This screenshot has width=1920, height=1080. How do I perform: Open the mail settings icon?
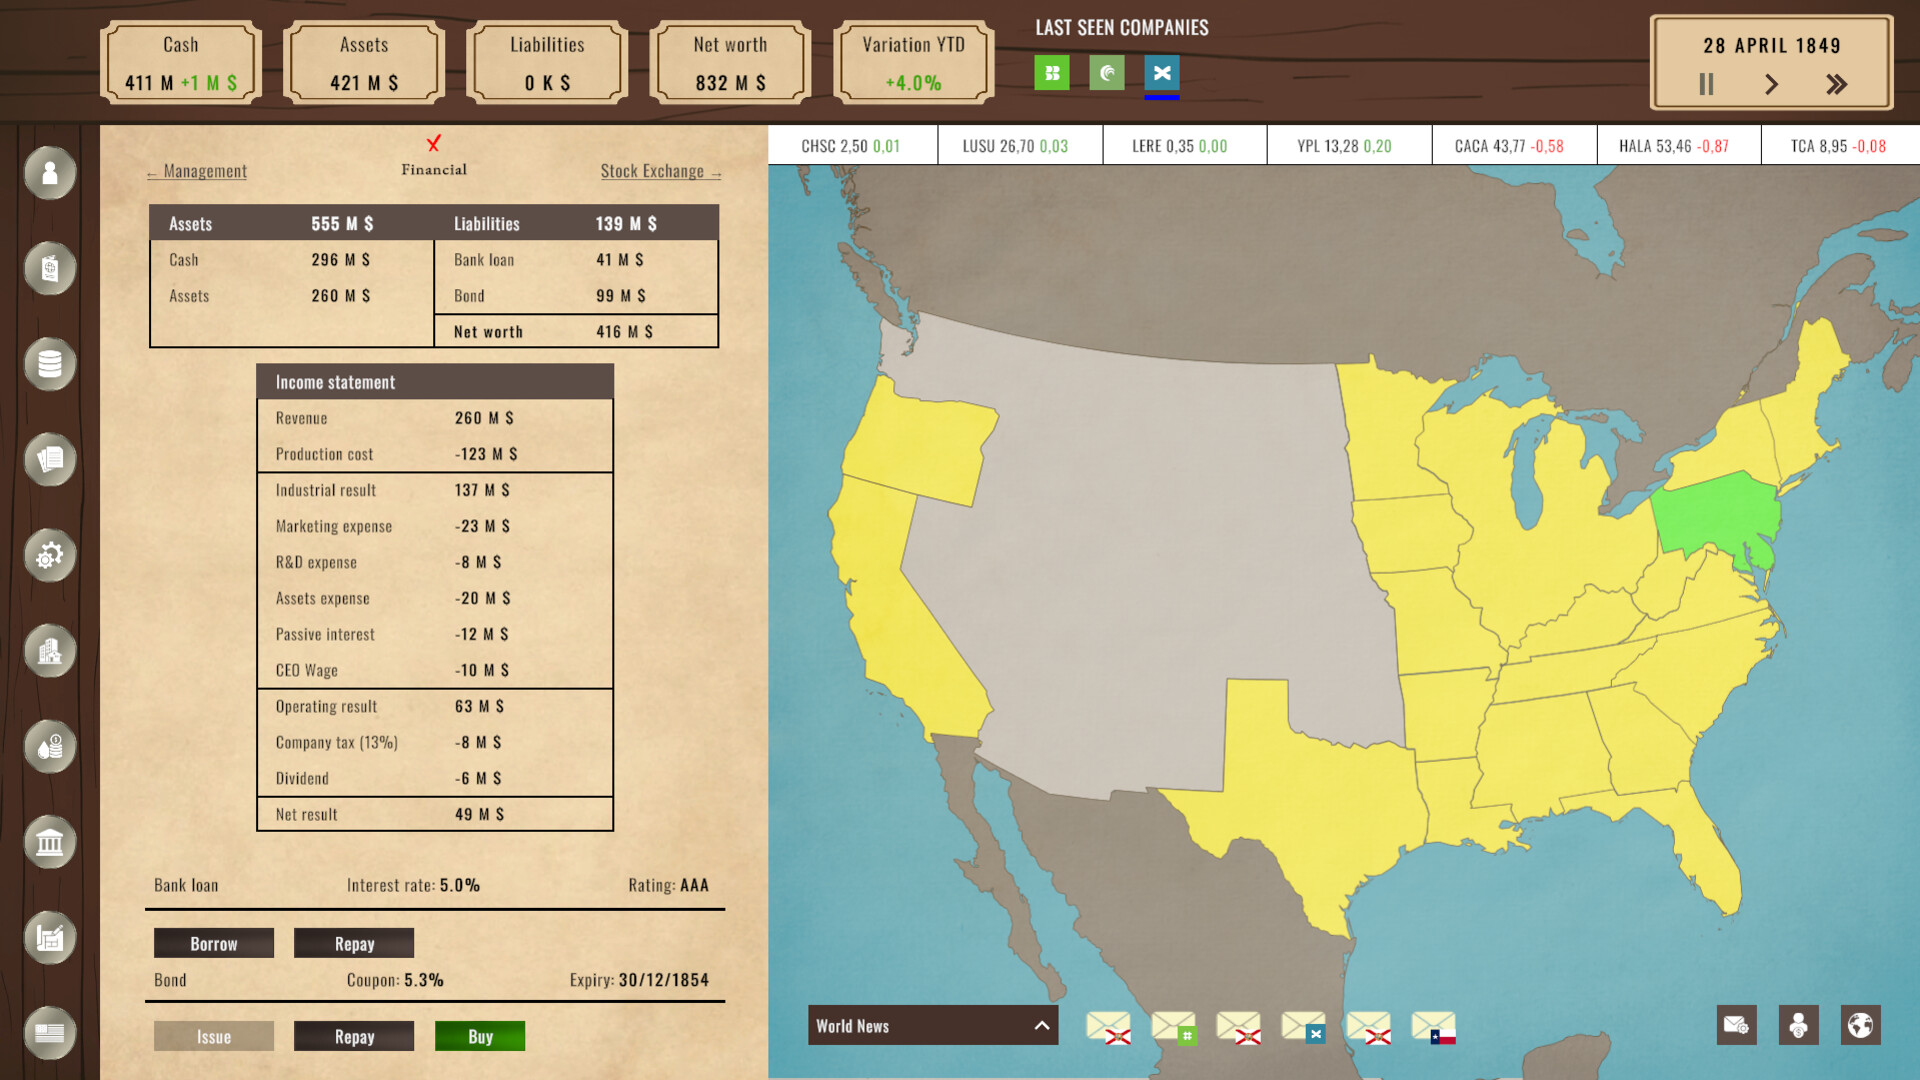coord(1737,1025)
